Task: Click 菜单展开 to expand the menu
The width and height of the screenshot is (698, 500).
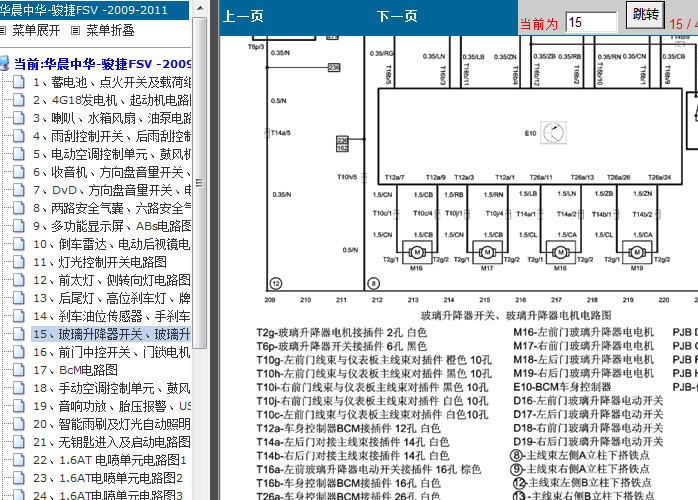Action: (x=36, y=30)
